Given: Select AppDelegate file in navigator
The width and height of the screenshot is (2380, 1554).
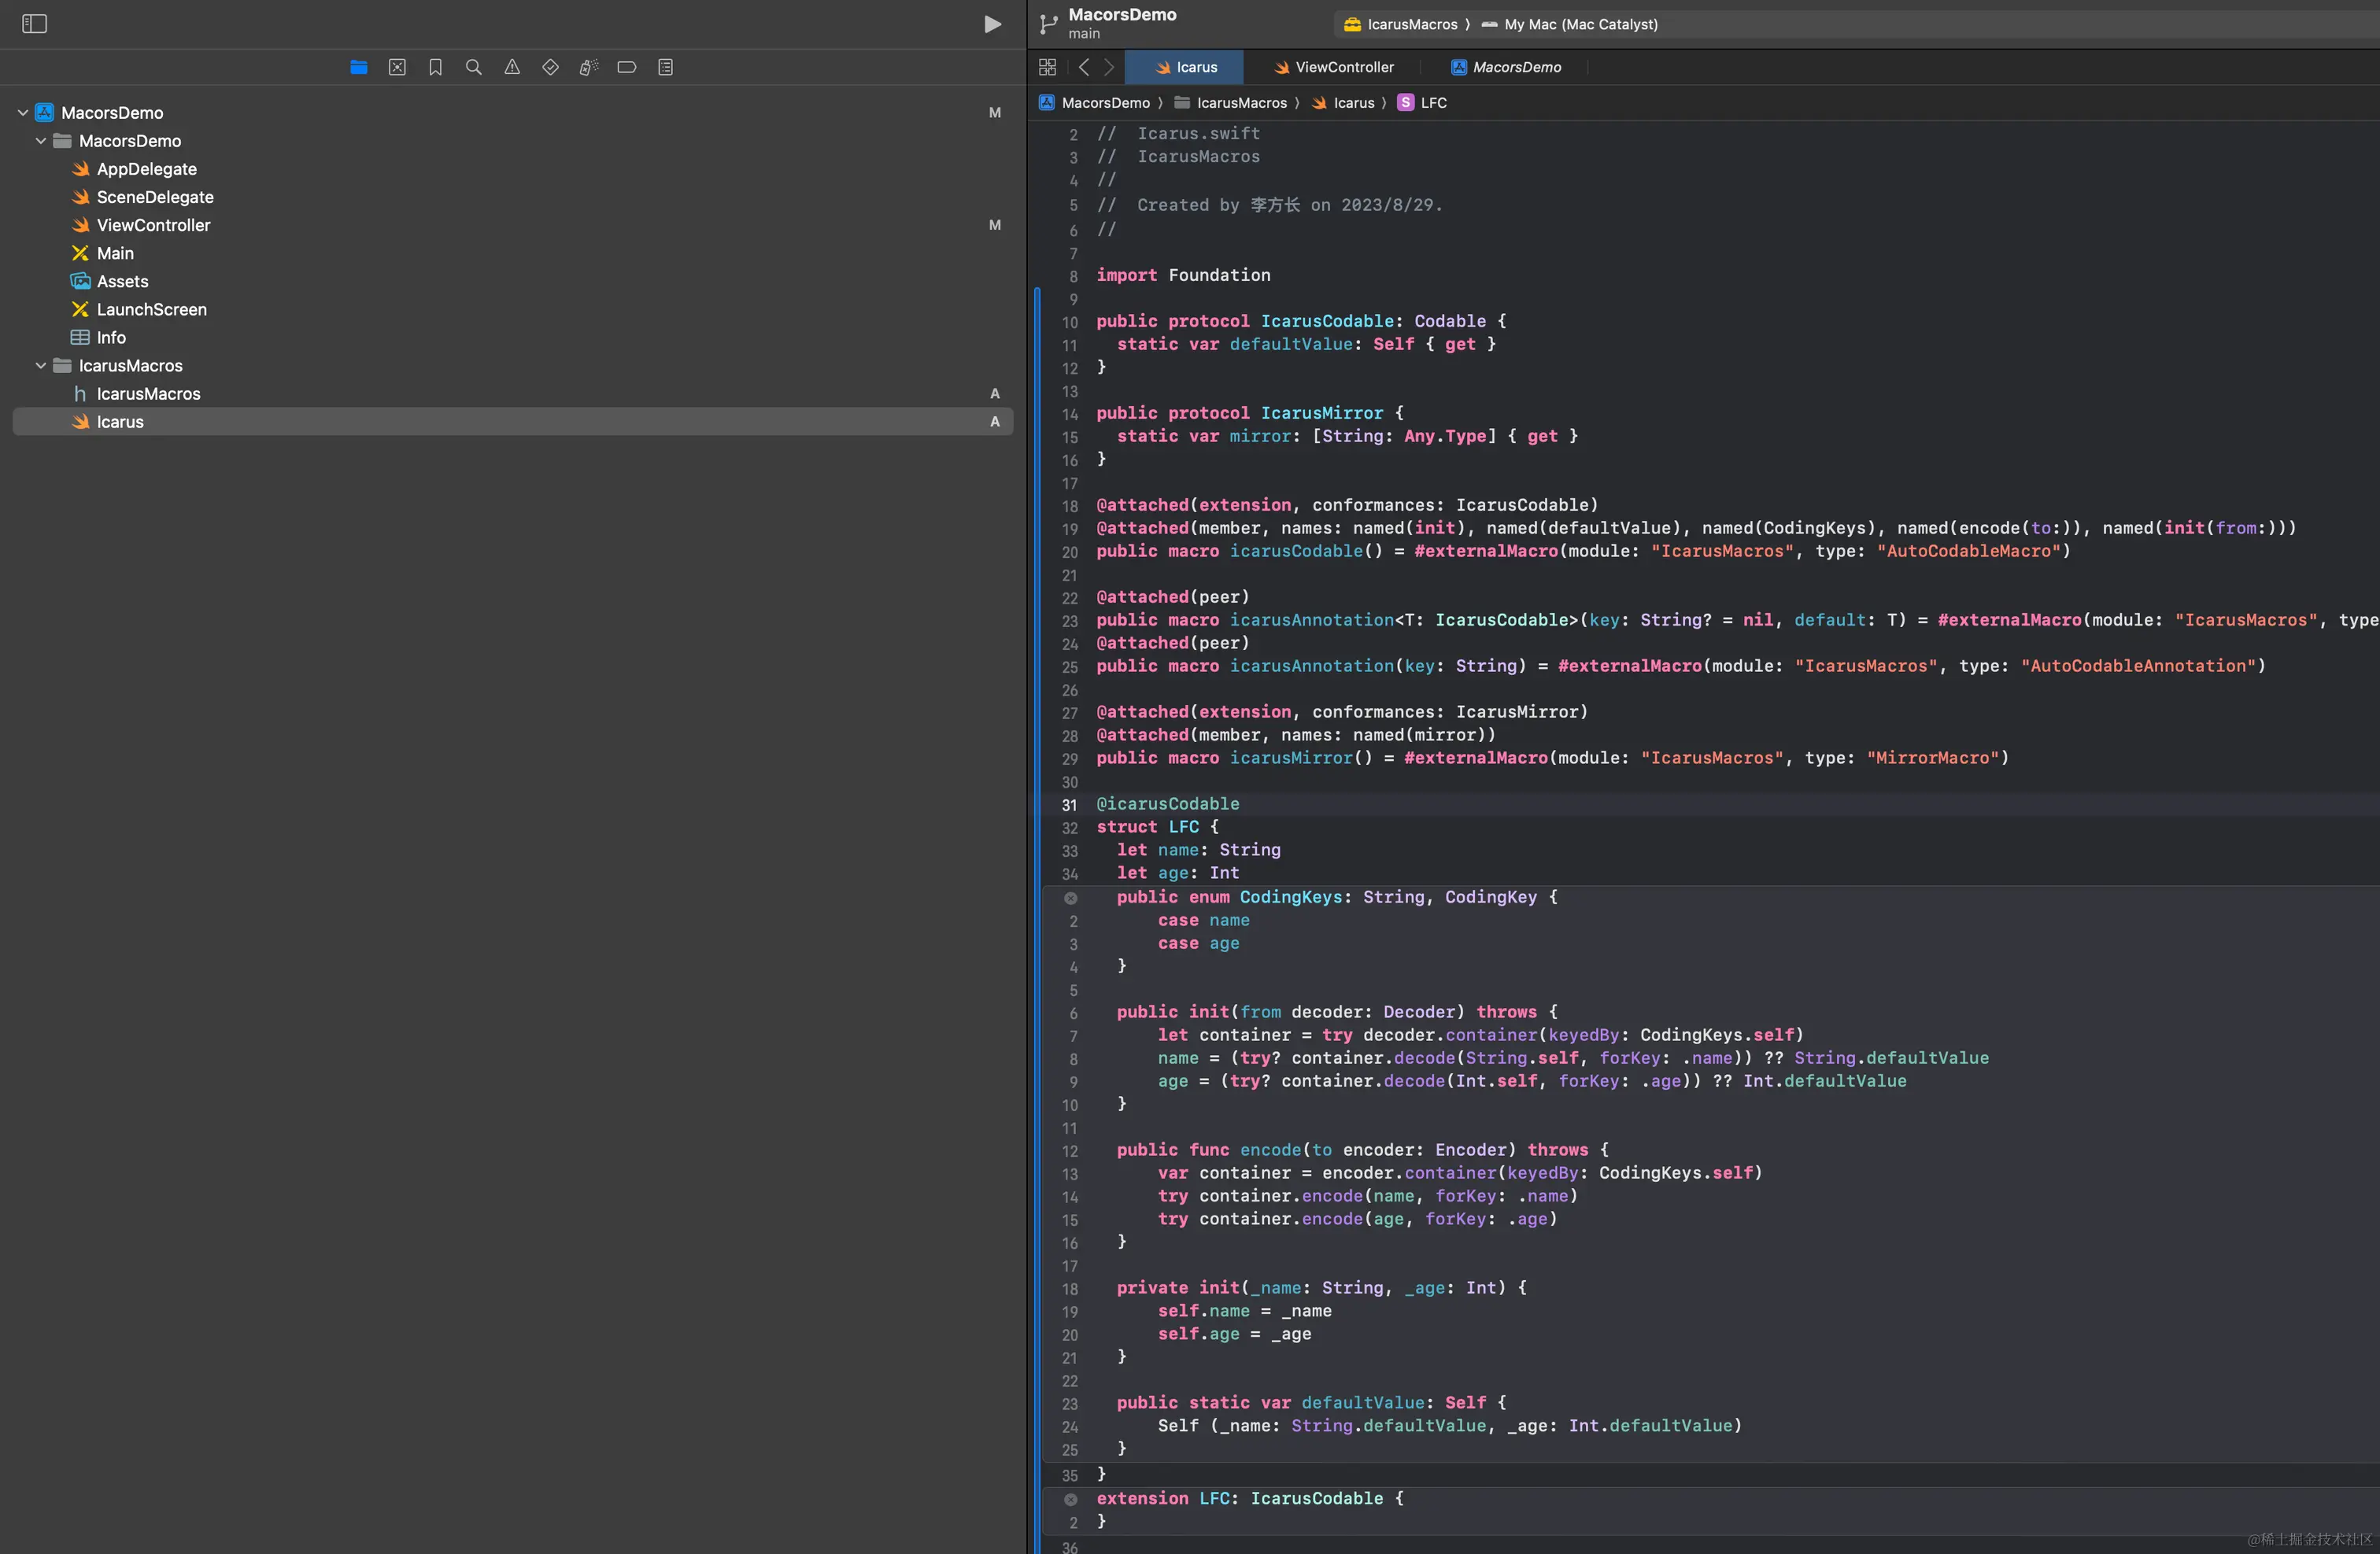Looking at the screenshot, I should (x=147, y=169).
